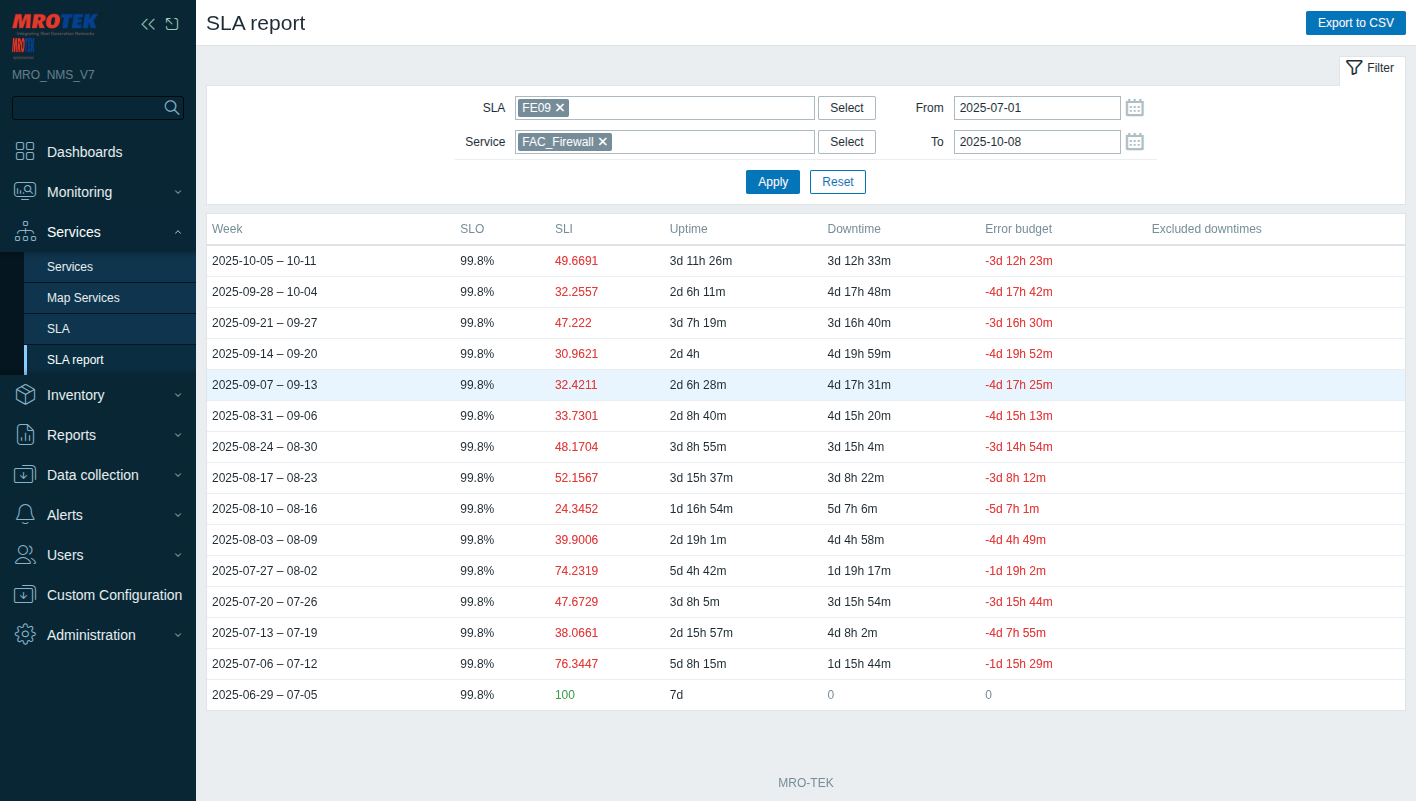This screenshot has width=1416, height=801.
Task: Open Dashboards via its grid icon
Action: coord(25,152)
